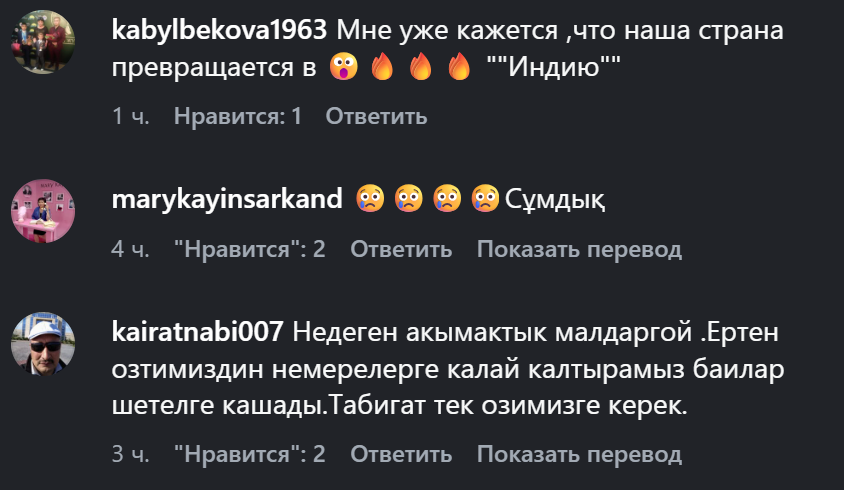This screenshot has width=844, height=490.
Task: Open kairatnabi007's profile picture
Action: coord(43,344)
